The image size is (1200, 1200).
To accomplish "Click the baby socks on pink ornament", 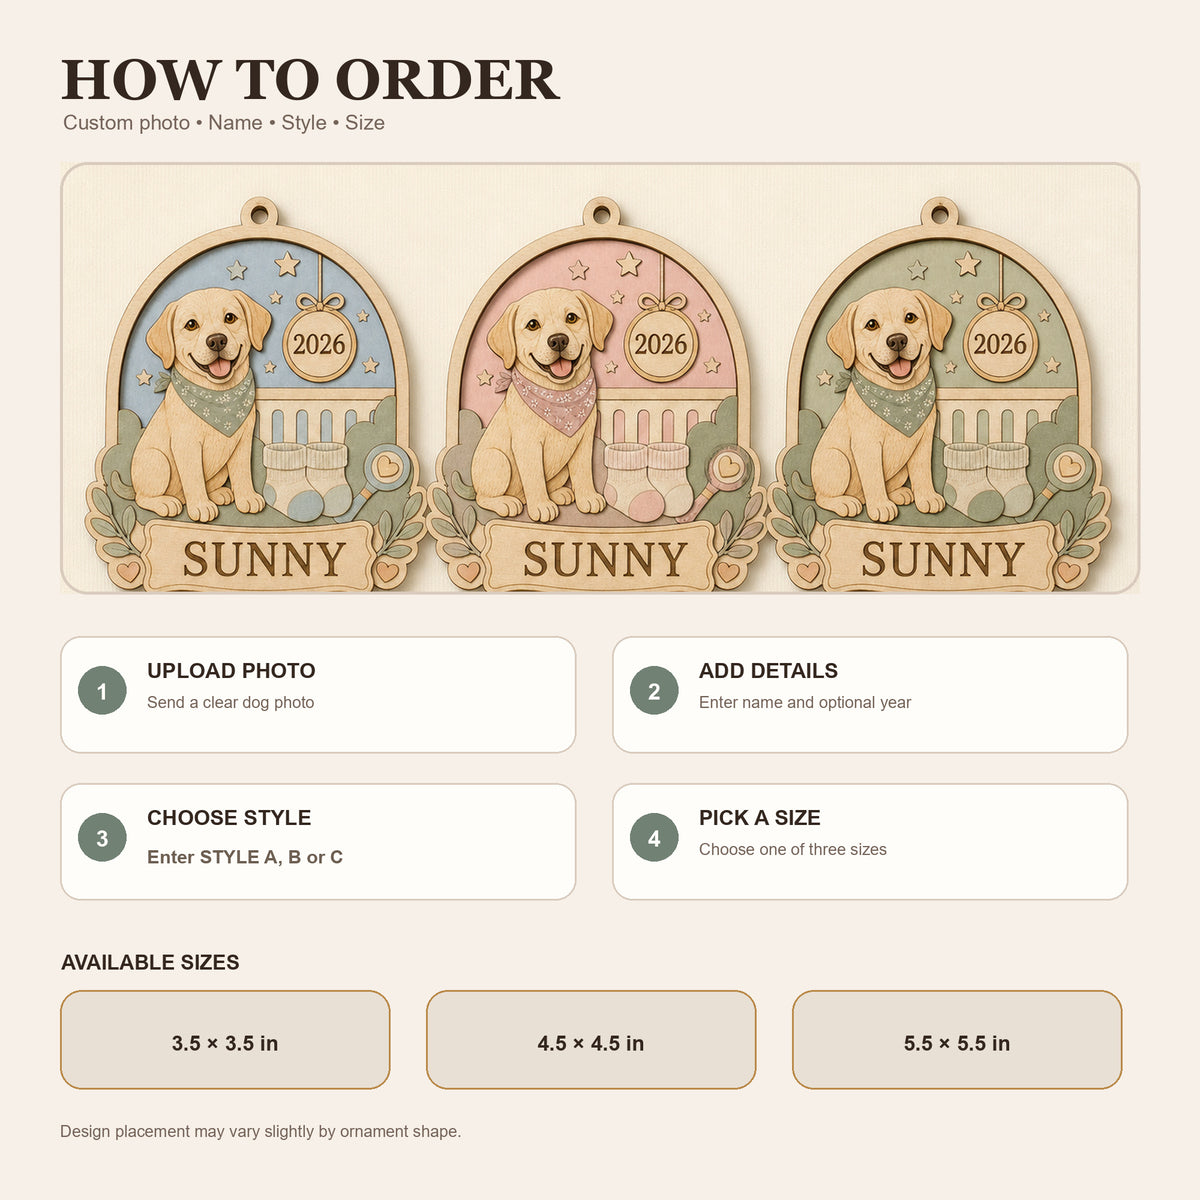I will 648,480.
